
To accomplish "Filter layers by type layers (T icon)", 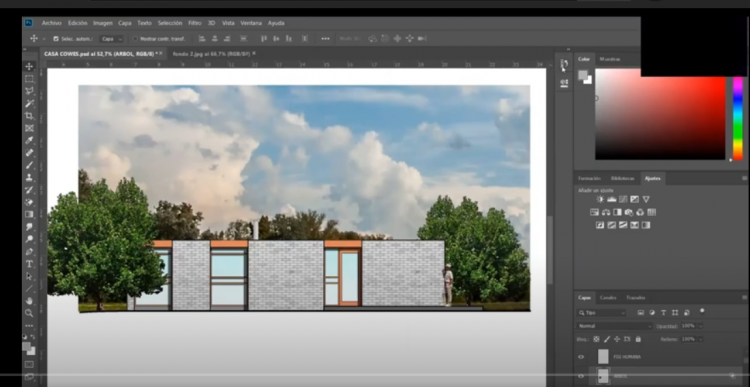I will click(663, 312).
